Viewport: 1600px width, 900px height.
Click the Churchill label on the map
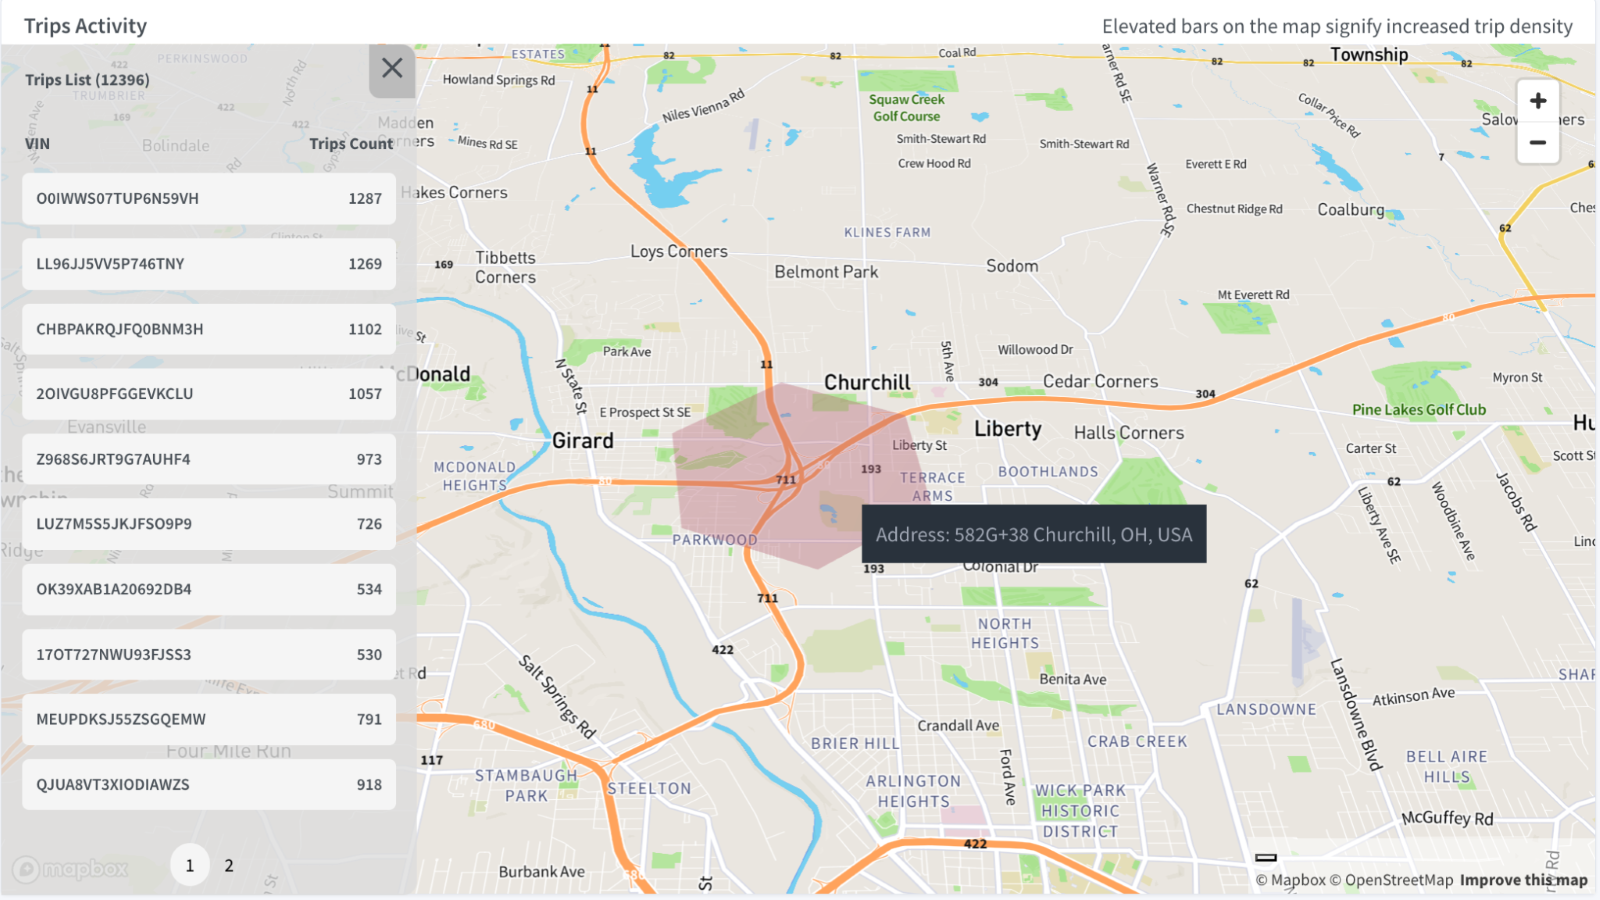pos(867,383)
